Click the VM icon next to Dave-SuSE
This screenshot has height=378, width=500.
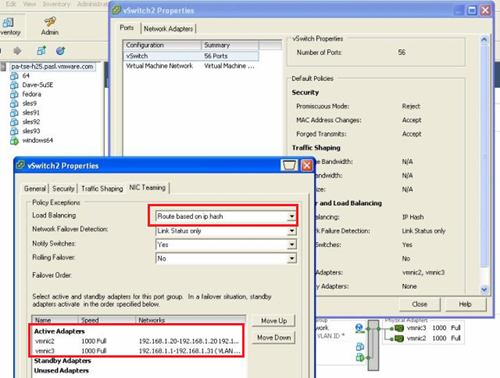(14, 85)
